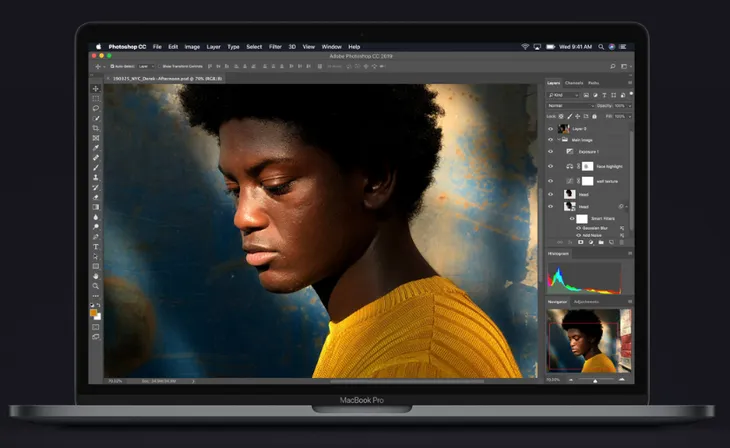
Task: Open the Window menu
Action: pyautogui.click(x=331, y=47)
